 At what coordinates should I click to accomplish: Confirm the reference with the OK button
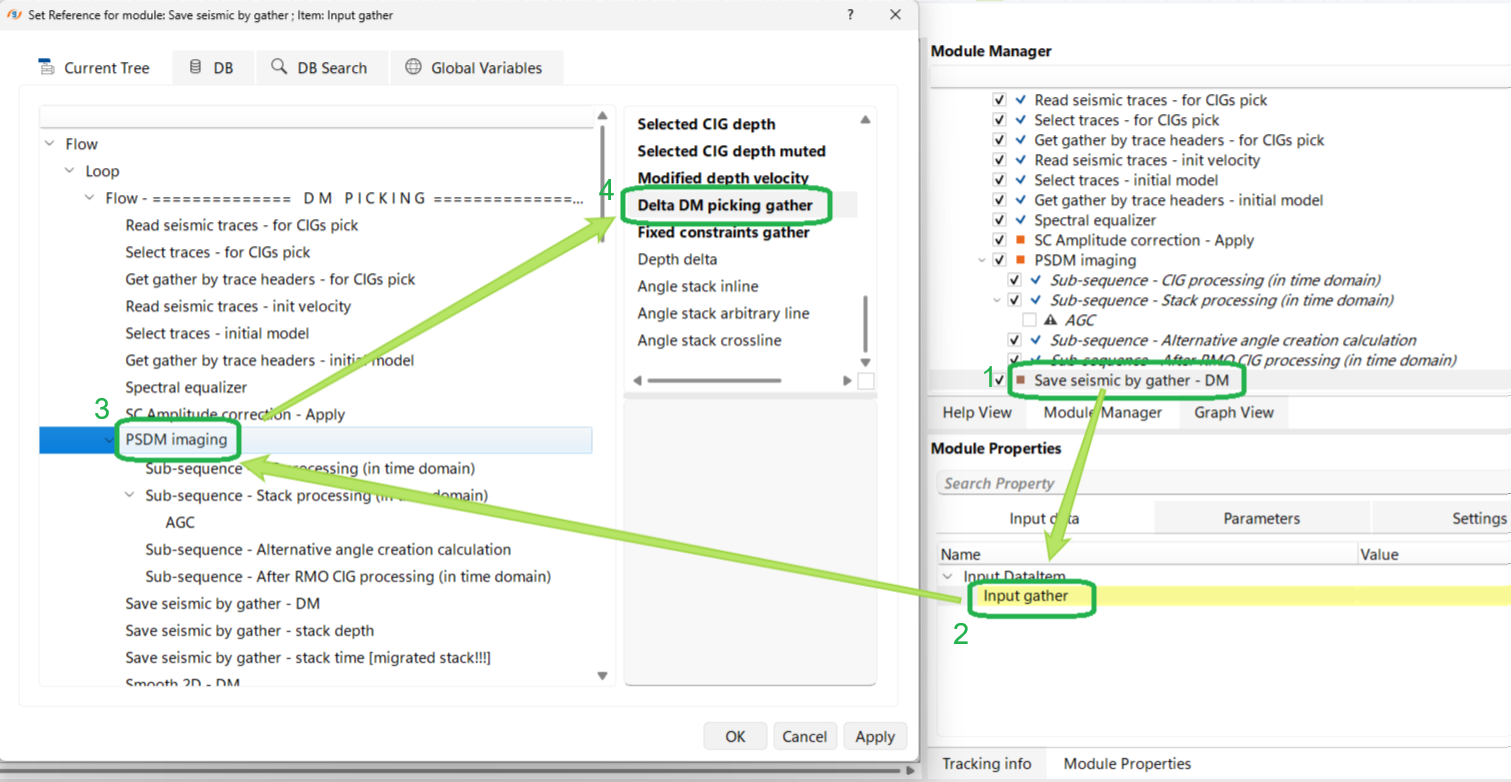pos(735,736)
